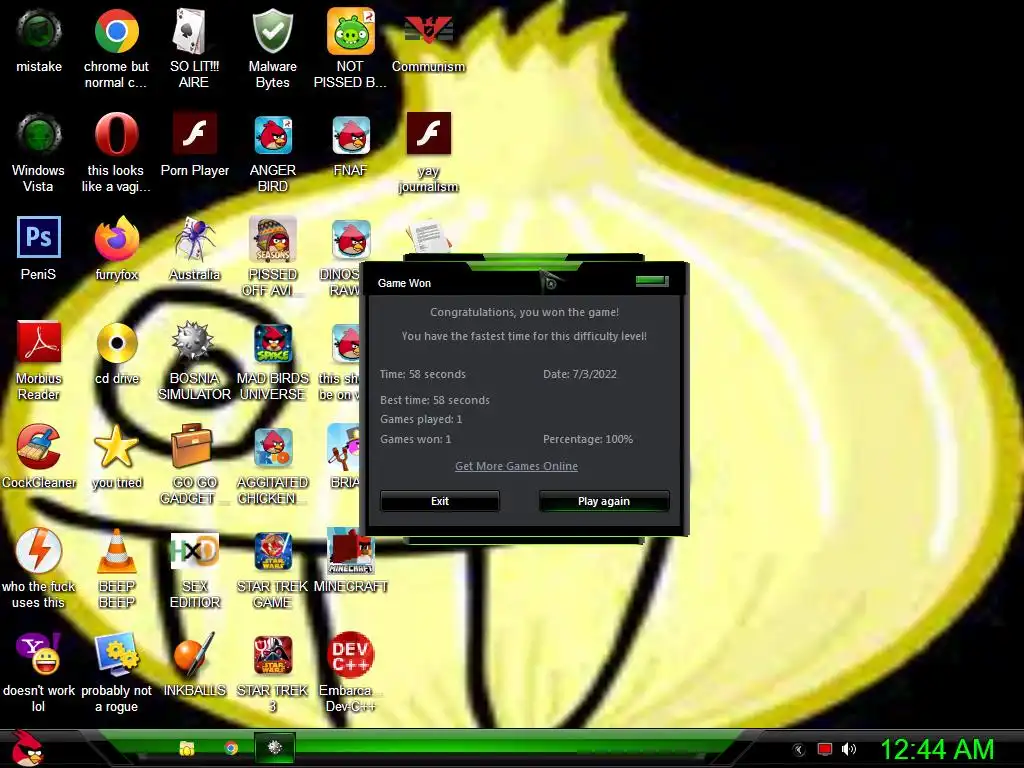Open the ANGER BIRD icon
The width and height of the screenshot is (1024, 768).
pos(272,135)
